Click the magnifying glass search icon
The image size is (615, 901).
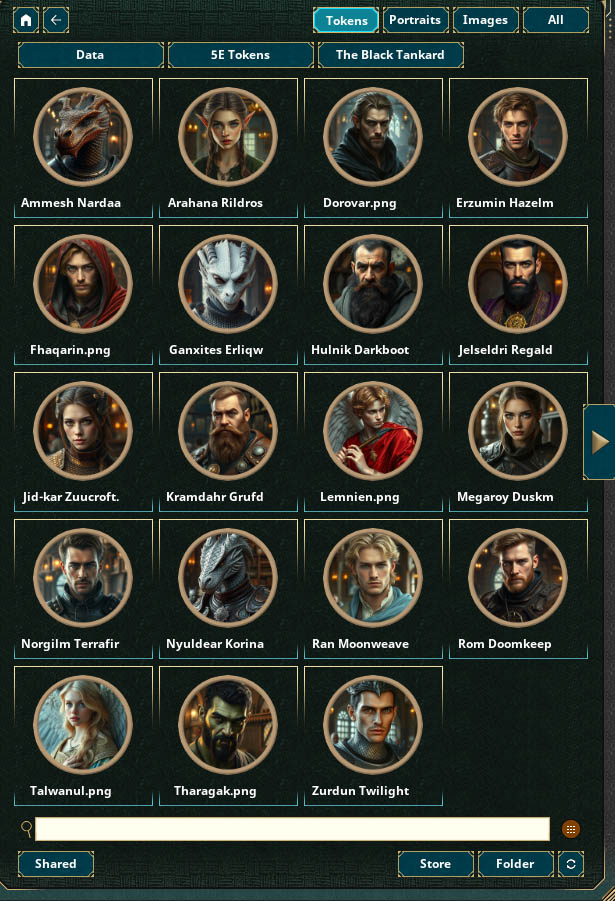coord(26,829)
